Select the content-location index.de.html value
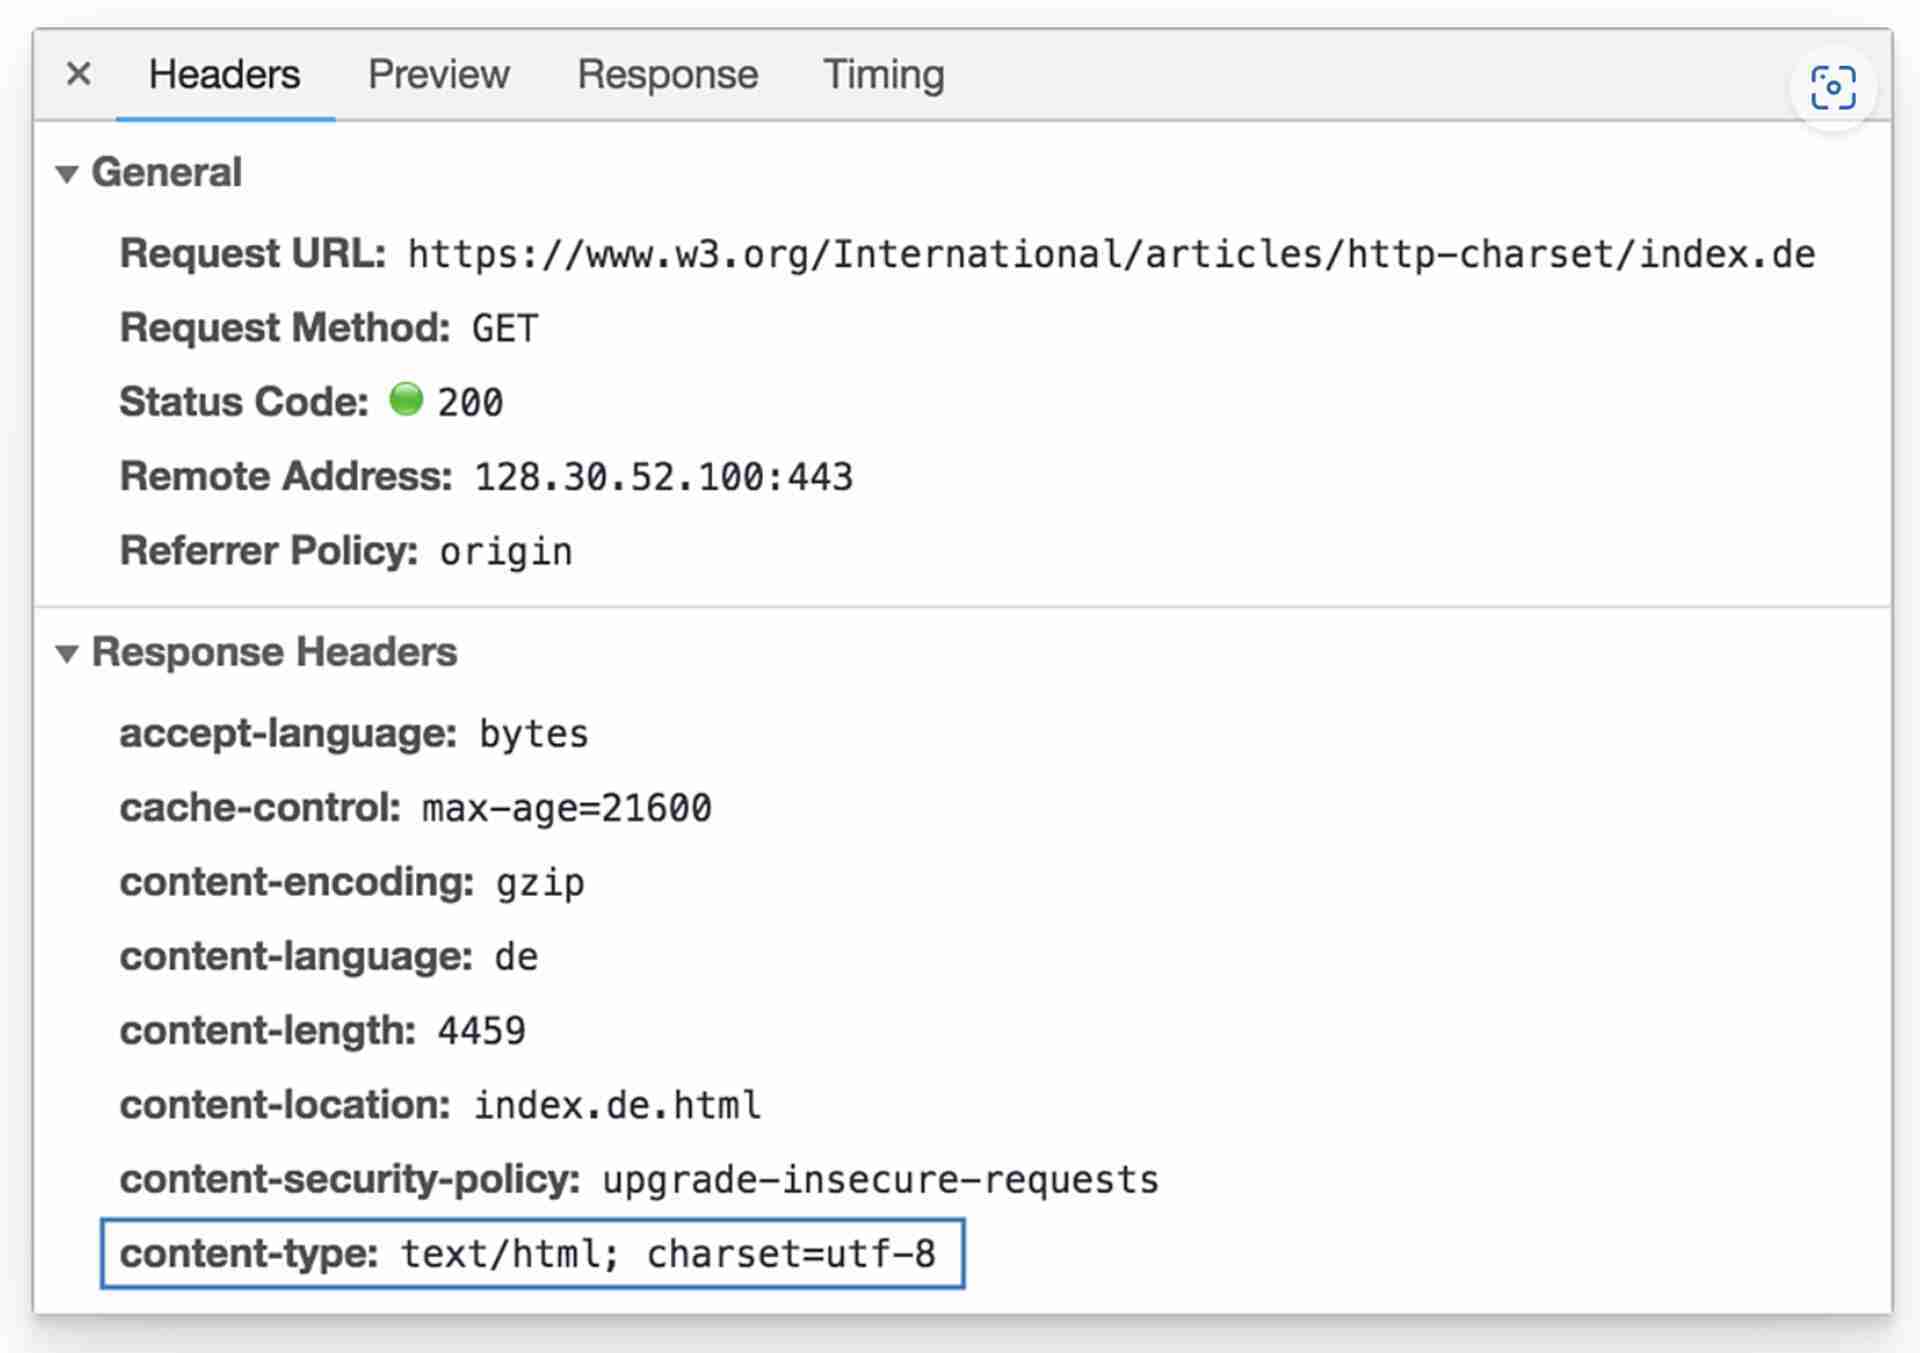Image resolution: width=1920 pixels, height=1353 pixels. (617, 1106)
